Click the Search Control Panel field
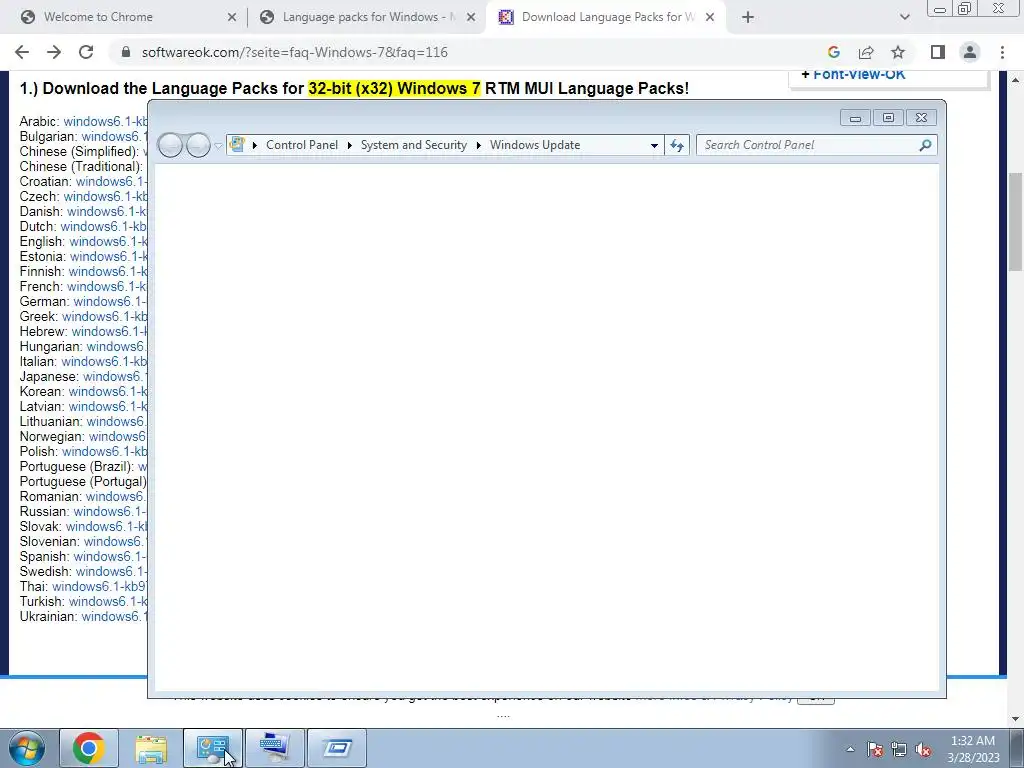 817,145
